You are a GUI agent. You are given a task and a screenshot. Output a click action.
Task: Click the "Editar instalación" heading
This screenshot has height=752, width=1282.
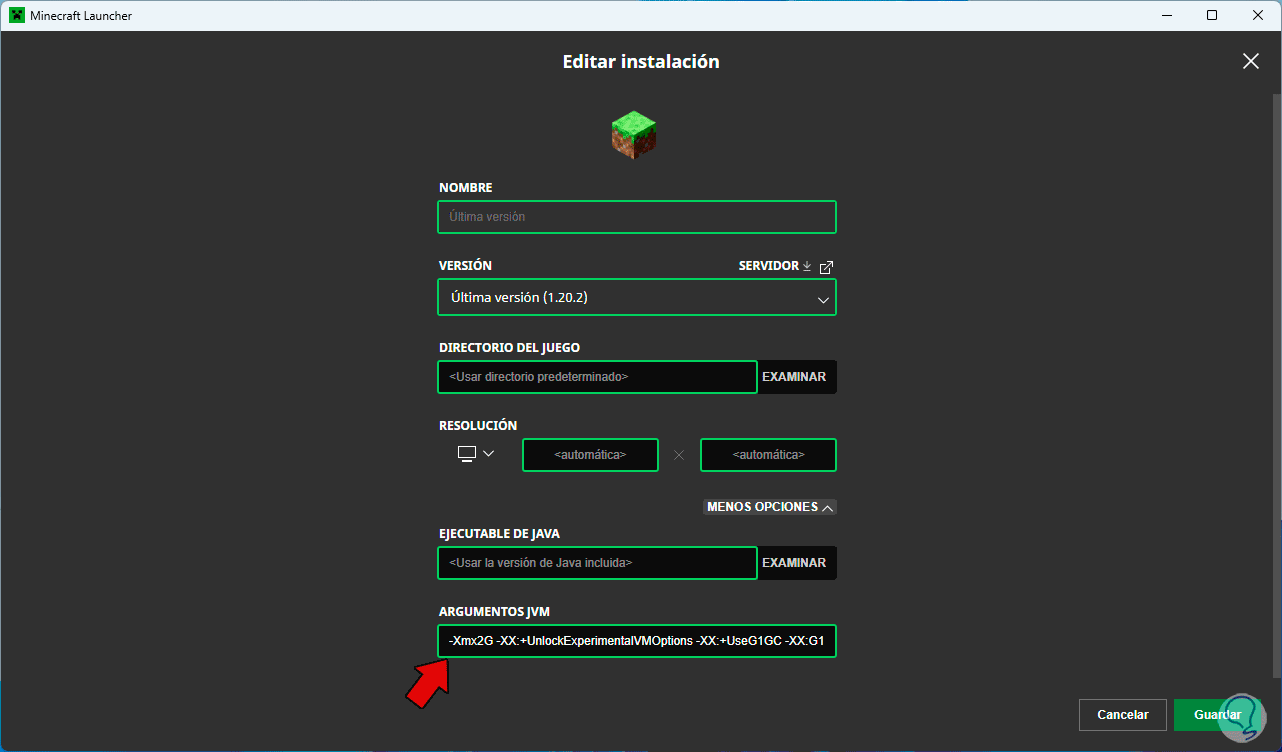coord(641,62)
